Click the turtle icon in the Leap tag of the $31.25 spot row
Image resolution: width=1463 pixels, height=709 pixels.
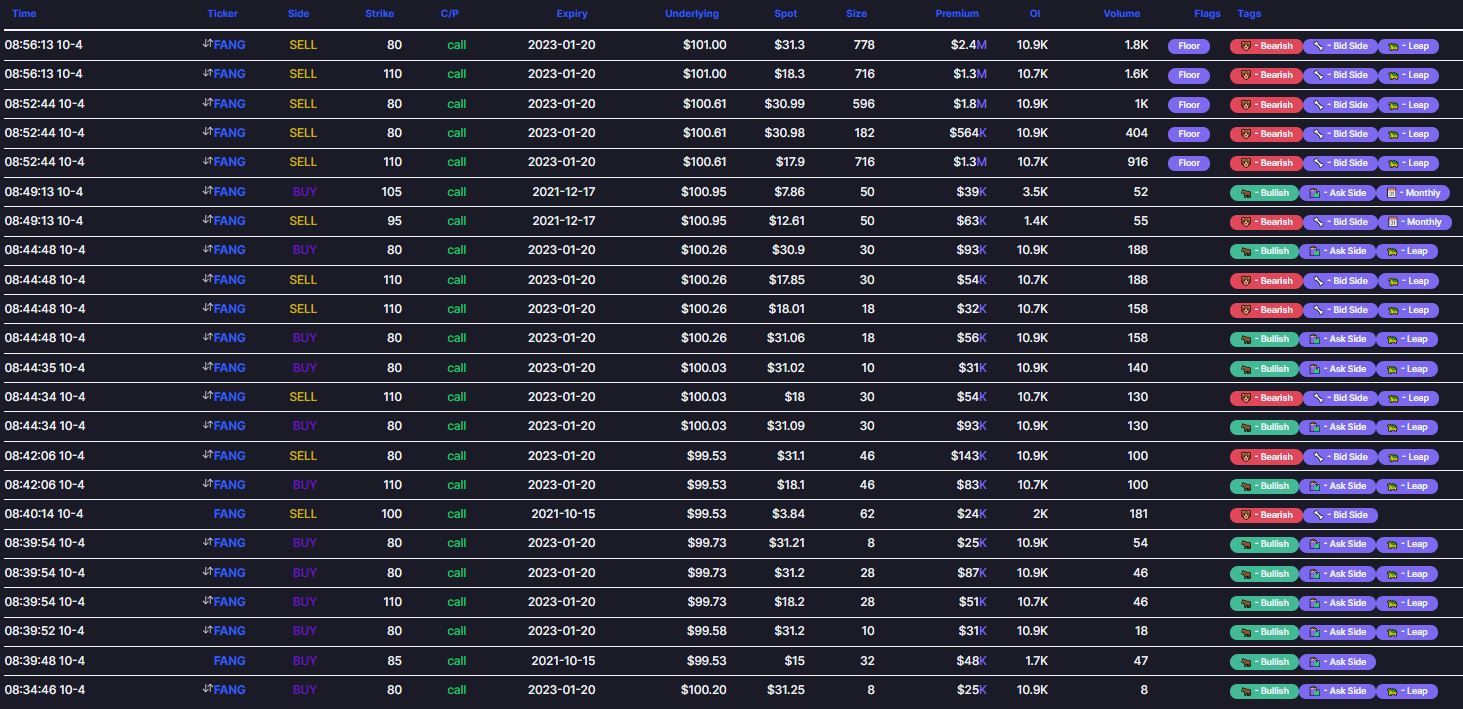(x=1390, y=691)
